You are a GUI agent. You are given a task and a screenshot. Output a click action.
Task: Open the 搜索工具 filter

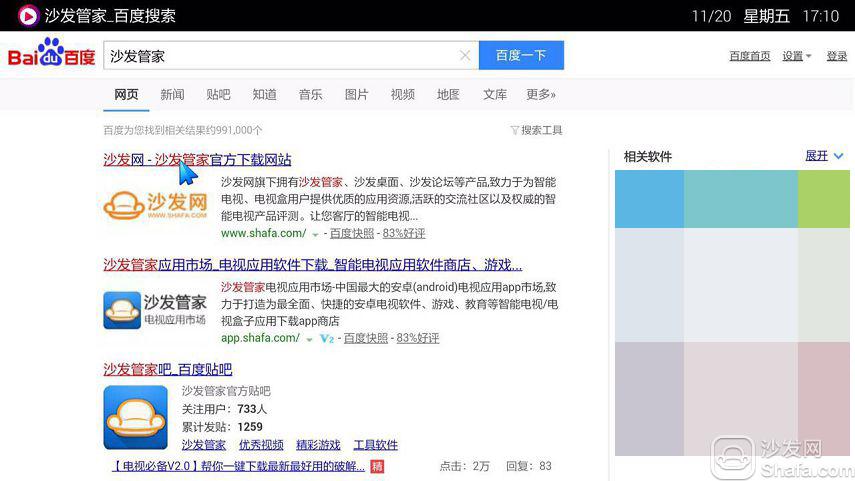tap(537, 130)
